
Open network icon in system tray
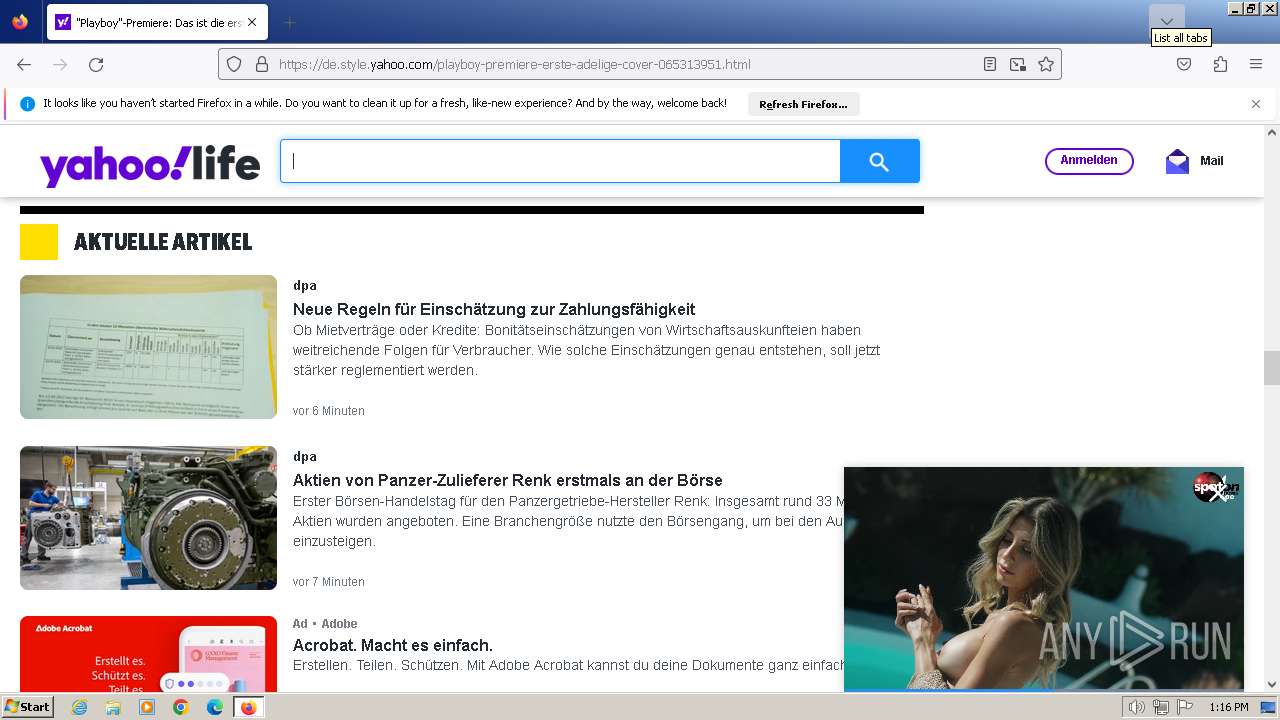pos(1161,707)
